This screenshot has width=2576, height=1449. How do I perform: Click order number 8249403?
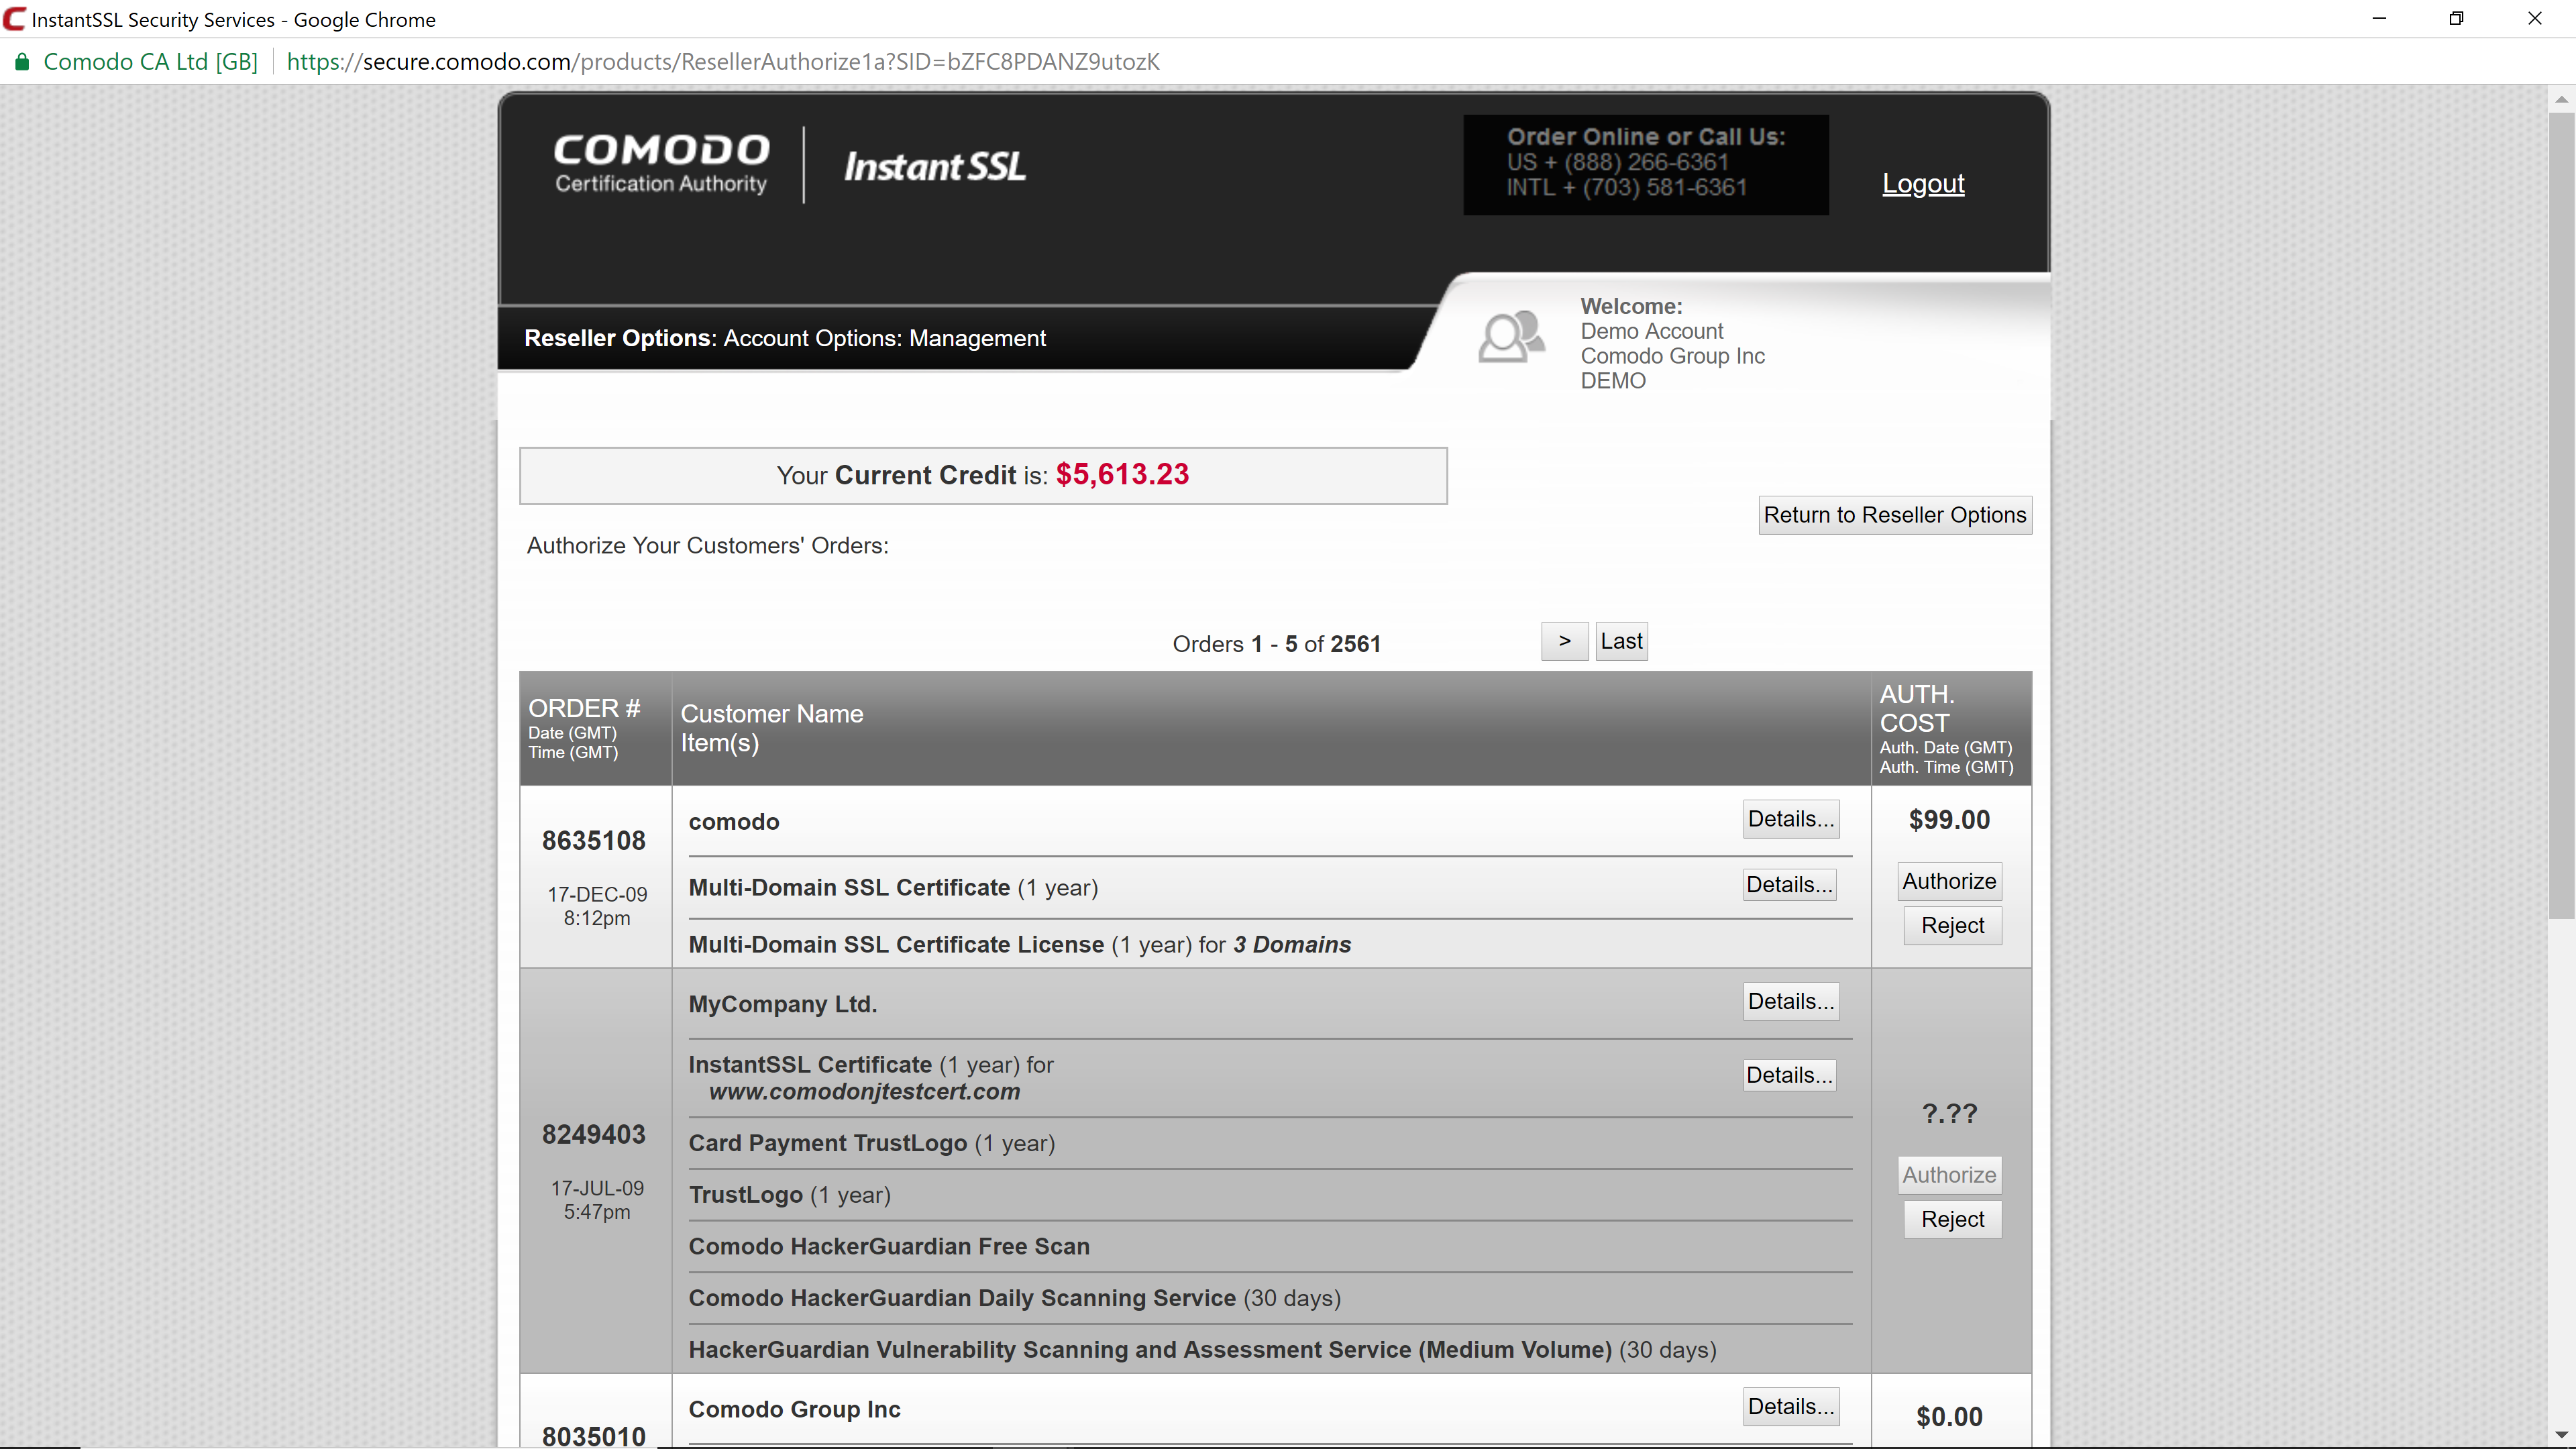[594, 1135]
